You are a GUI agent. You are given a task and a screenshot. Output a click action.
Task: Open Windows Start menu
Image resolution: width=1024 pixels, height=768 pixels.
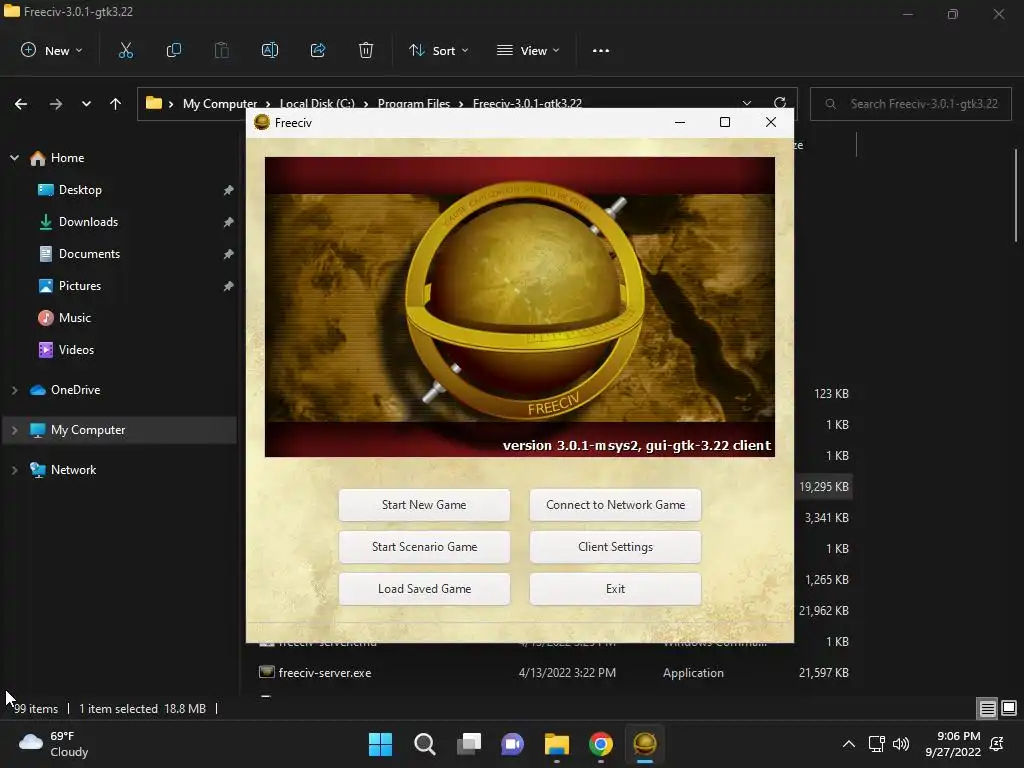[380, 744]
